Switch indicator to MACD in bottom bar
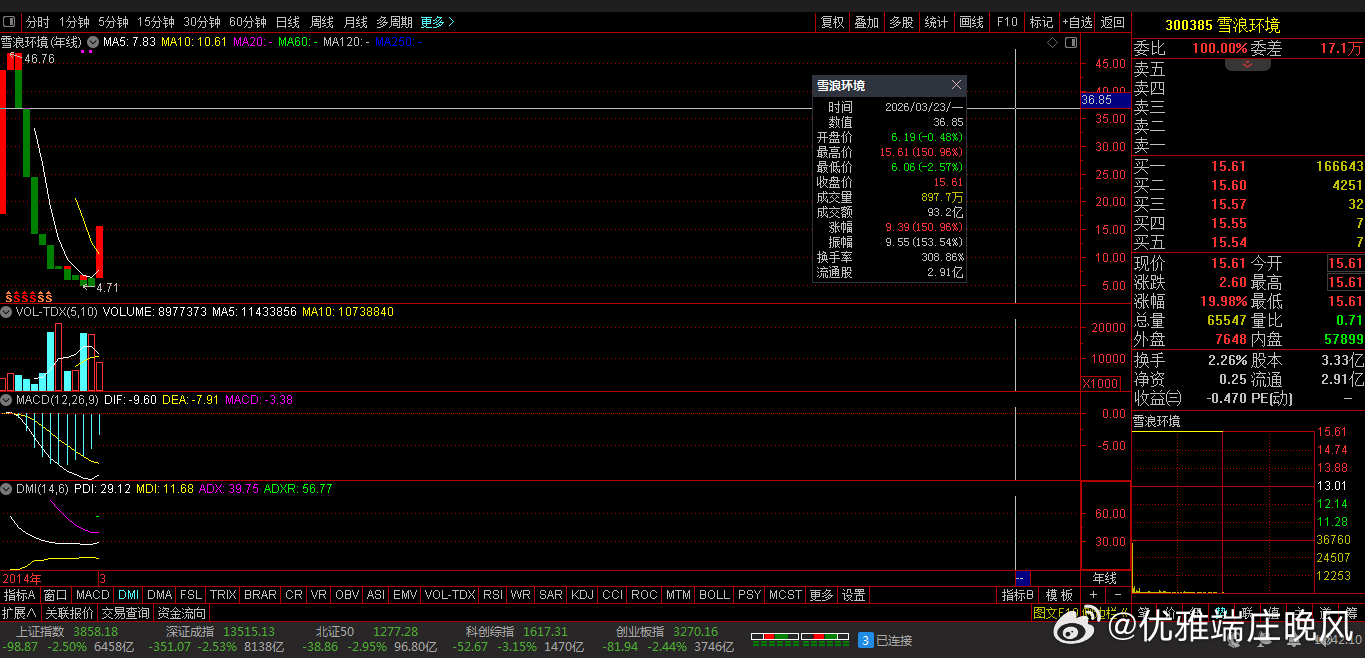The image size is (1365, 658). pyautogui.click(x=93, y=595)
